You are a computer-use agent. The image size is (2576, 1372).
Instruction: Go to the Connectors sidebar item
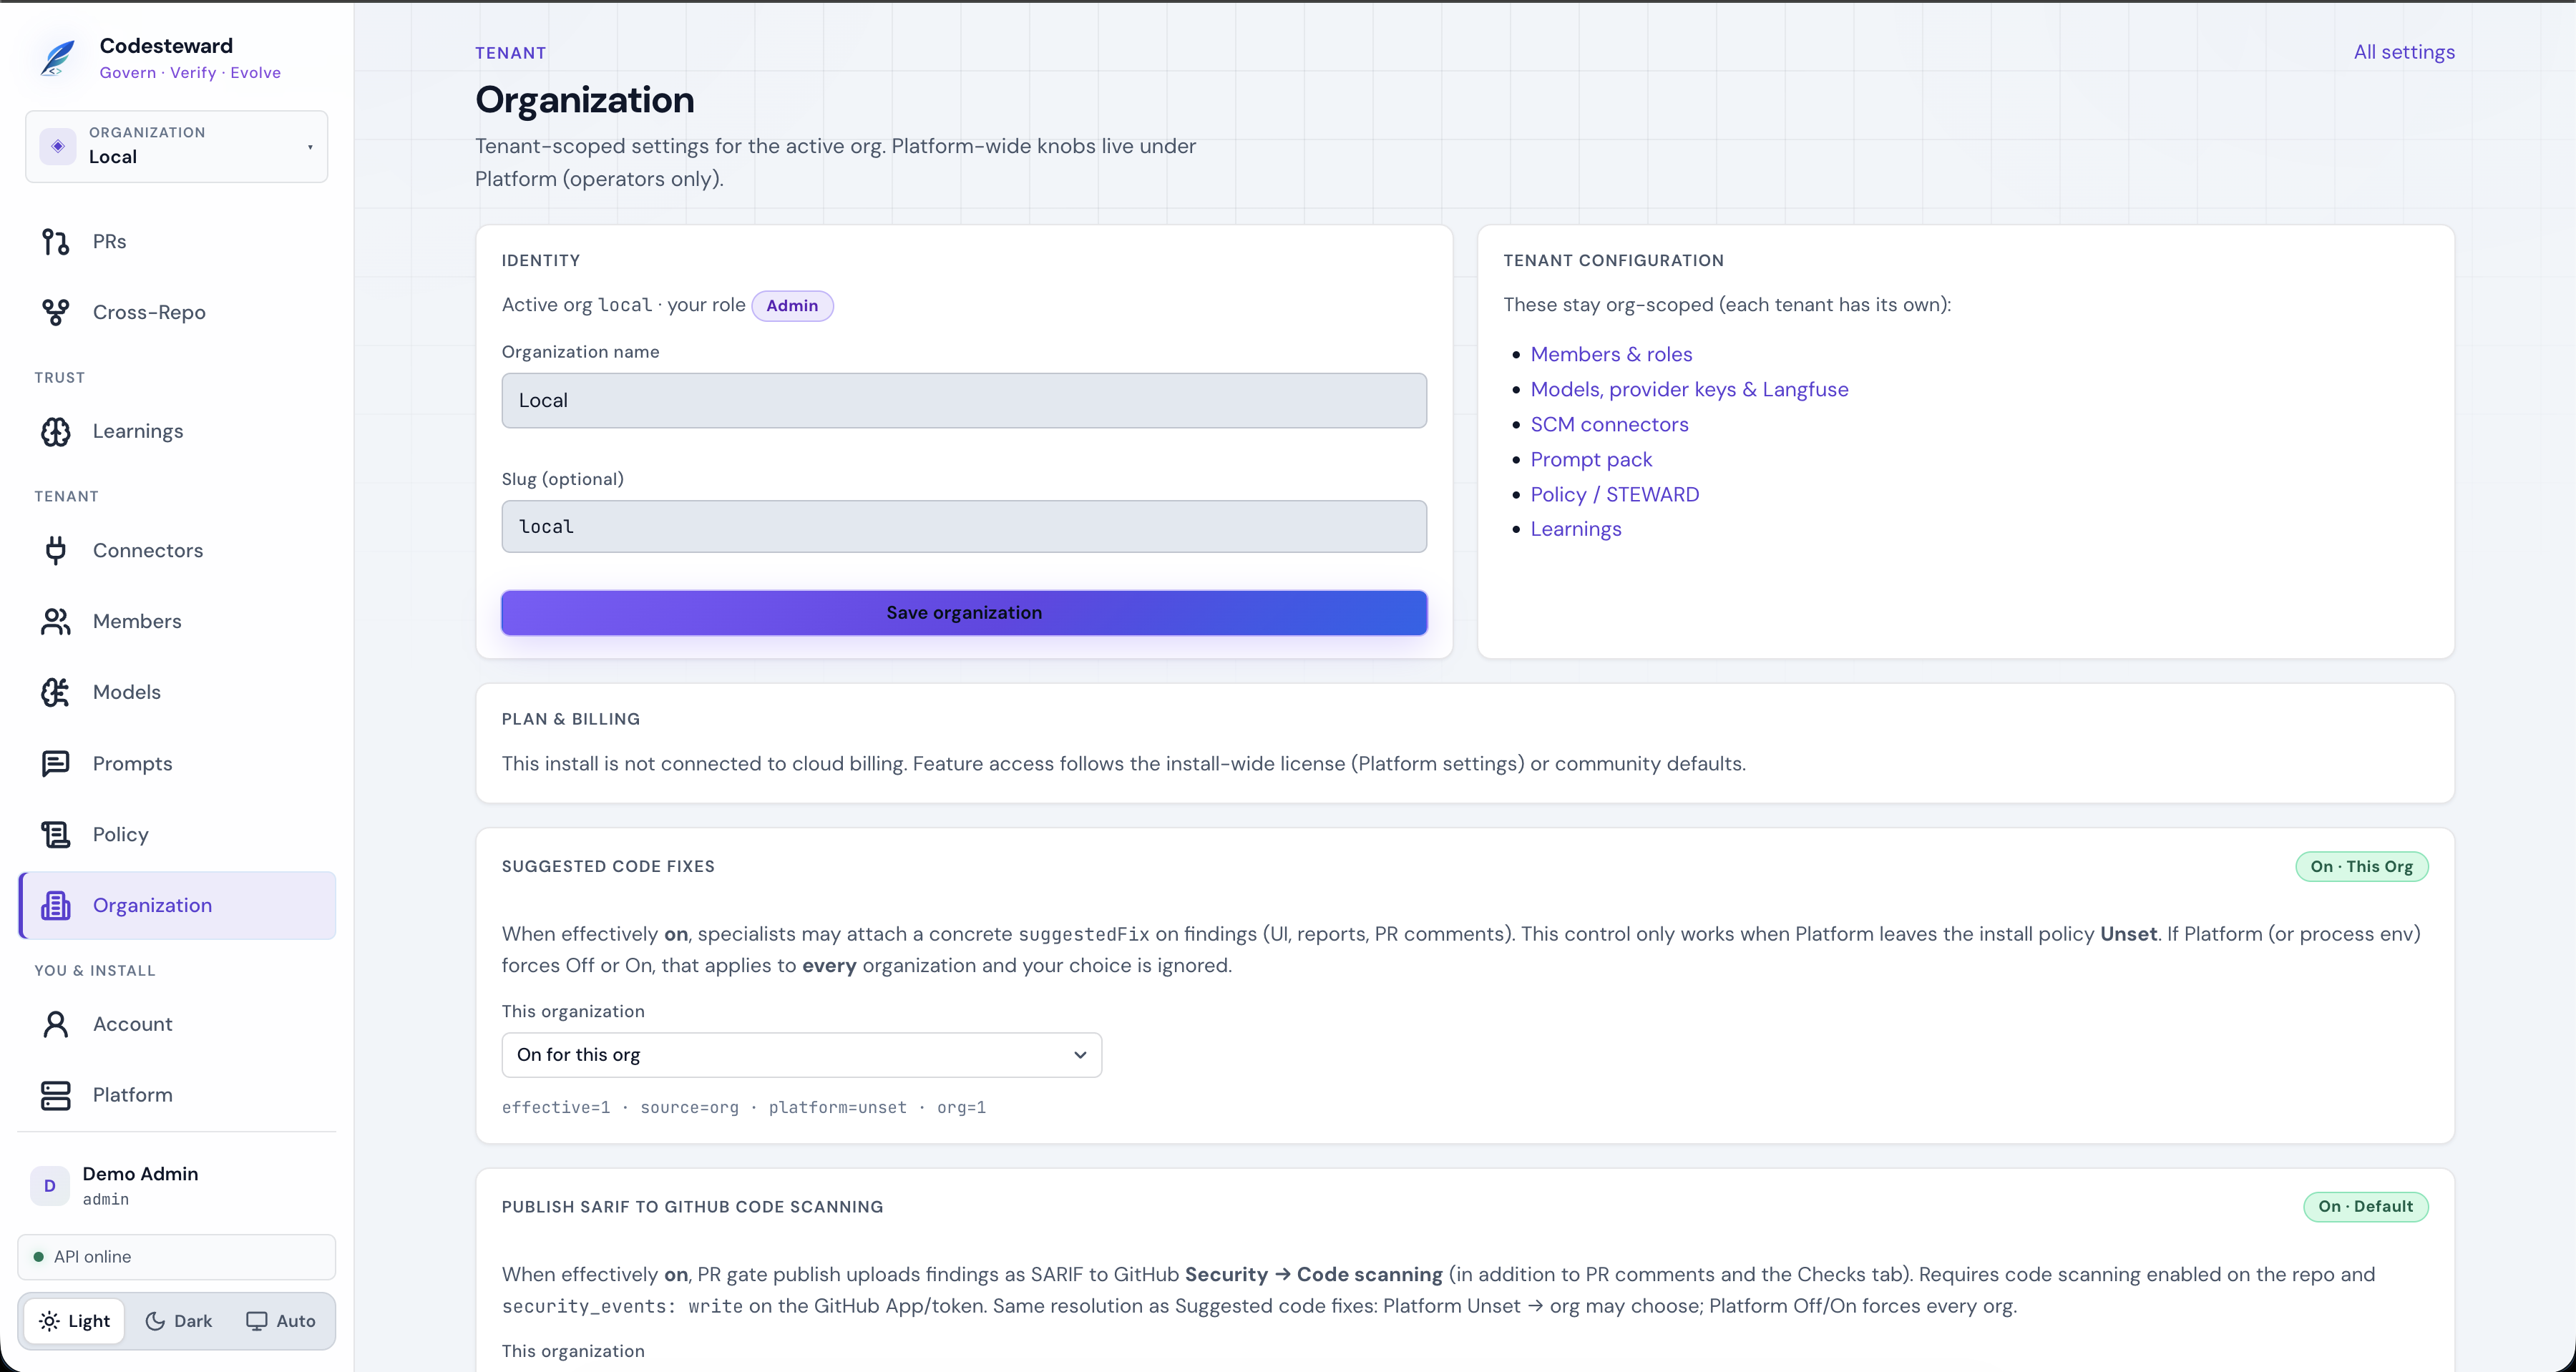pyautogui.click(x=177, y=551)
